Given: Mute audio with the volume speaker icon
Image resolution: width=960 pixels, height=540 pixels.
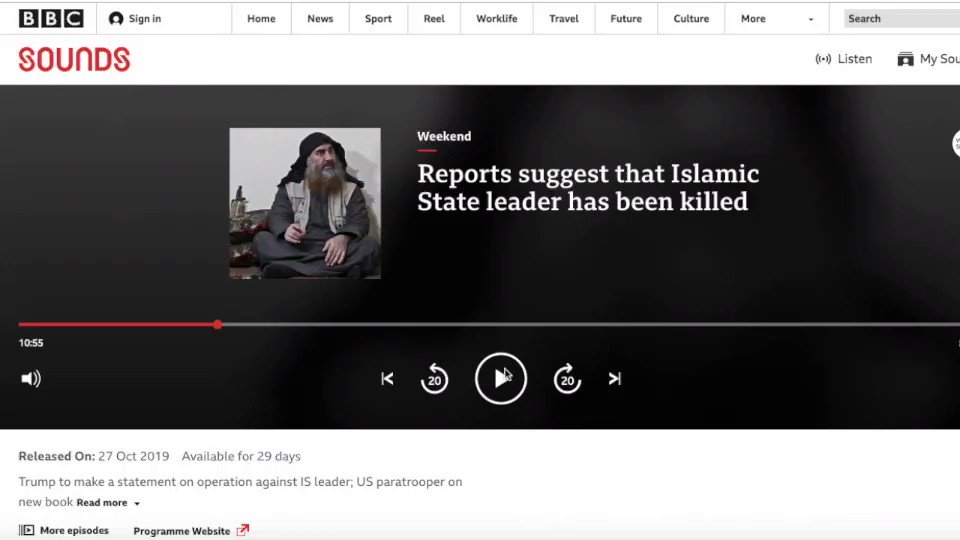Looking at the screenshot, I should pos(31,379).
